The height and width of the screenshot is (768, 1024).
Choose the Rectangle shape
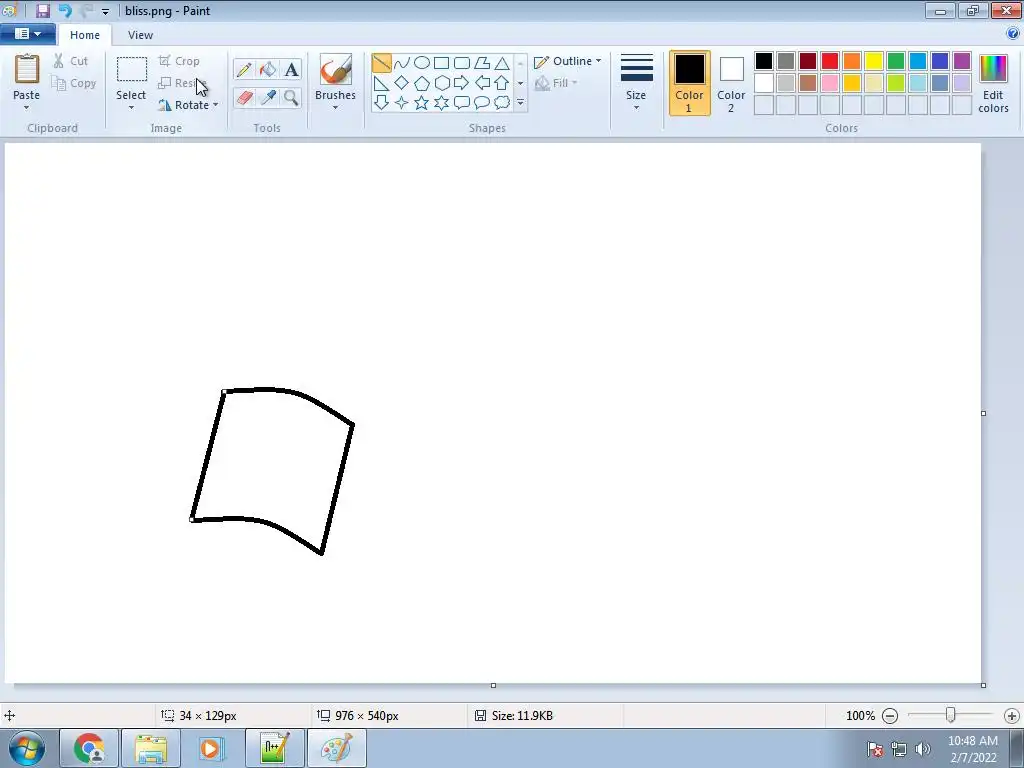441,63
